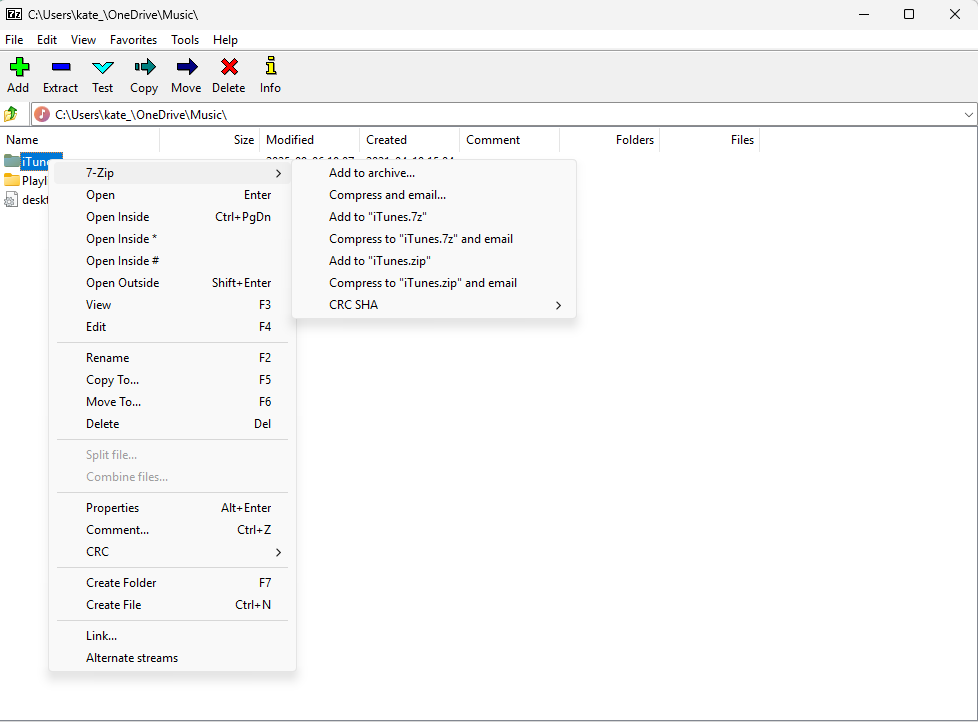Expand the CRC SHA submenu
The image size is (978, 722).
(558, 305)
